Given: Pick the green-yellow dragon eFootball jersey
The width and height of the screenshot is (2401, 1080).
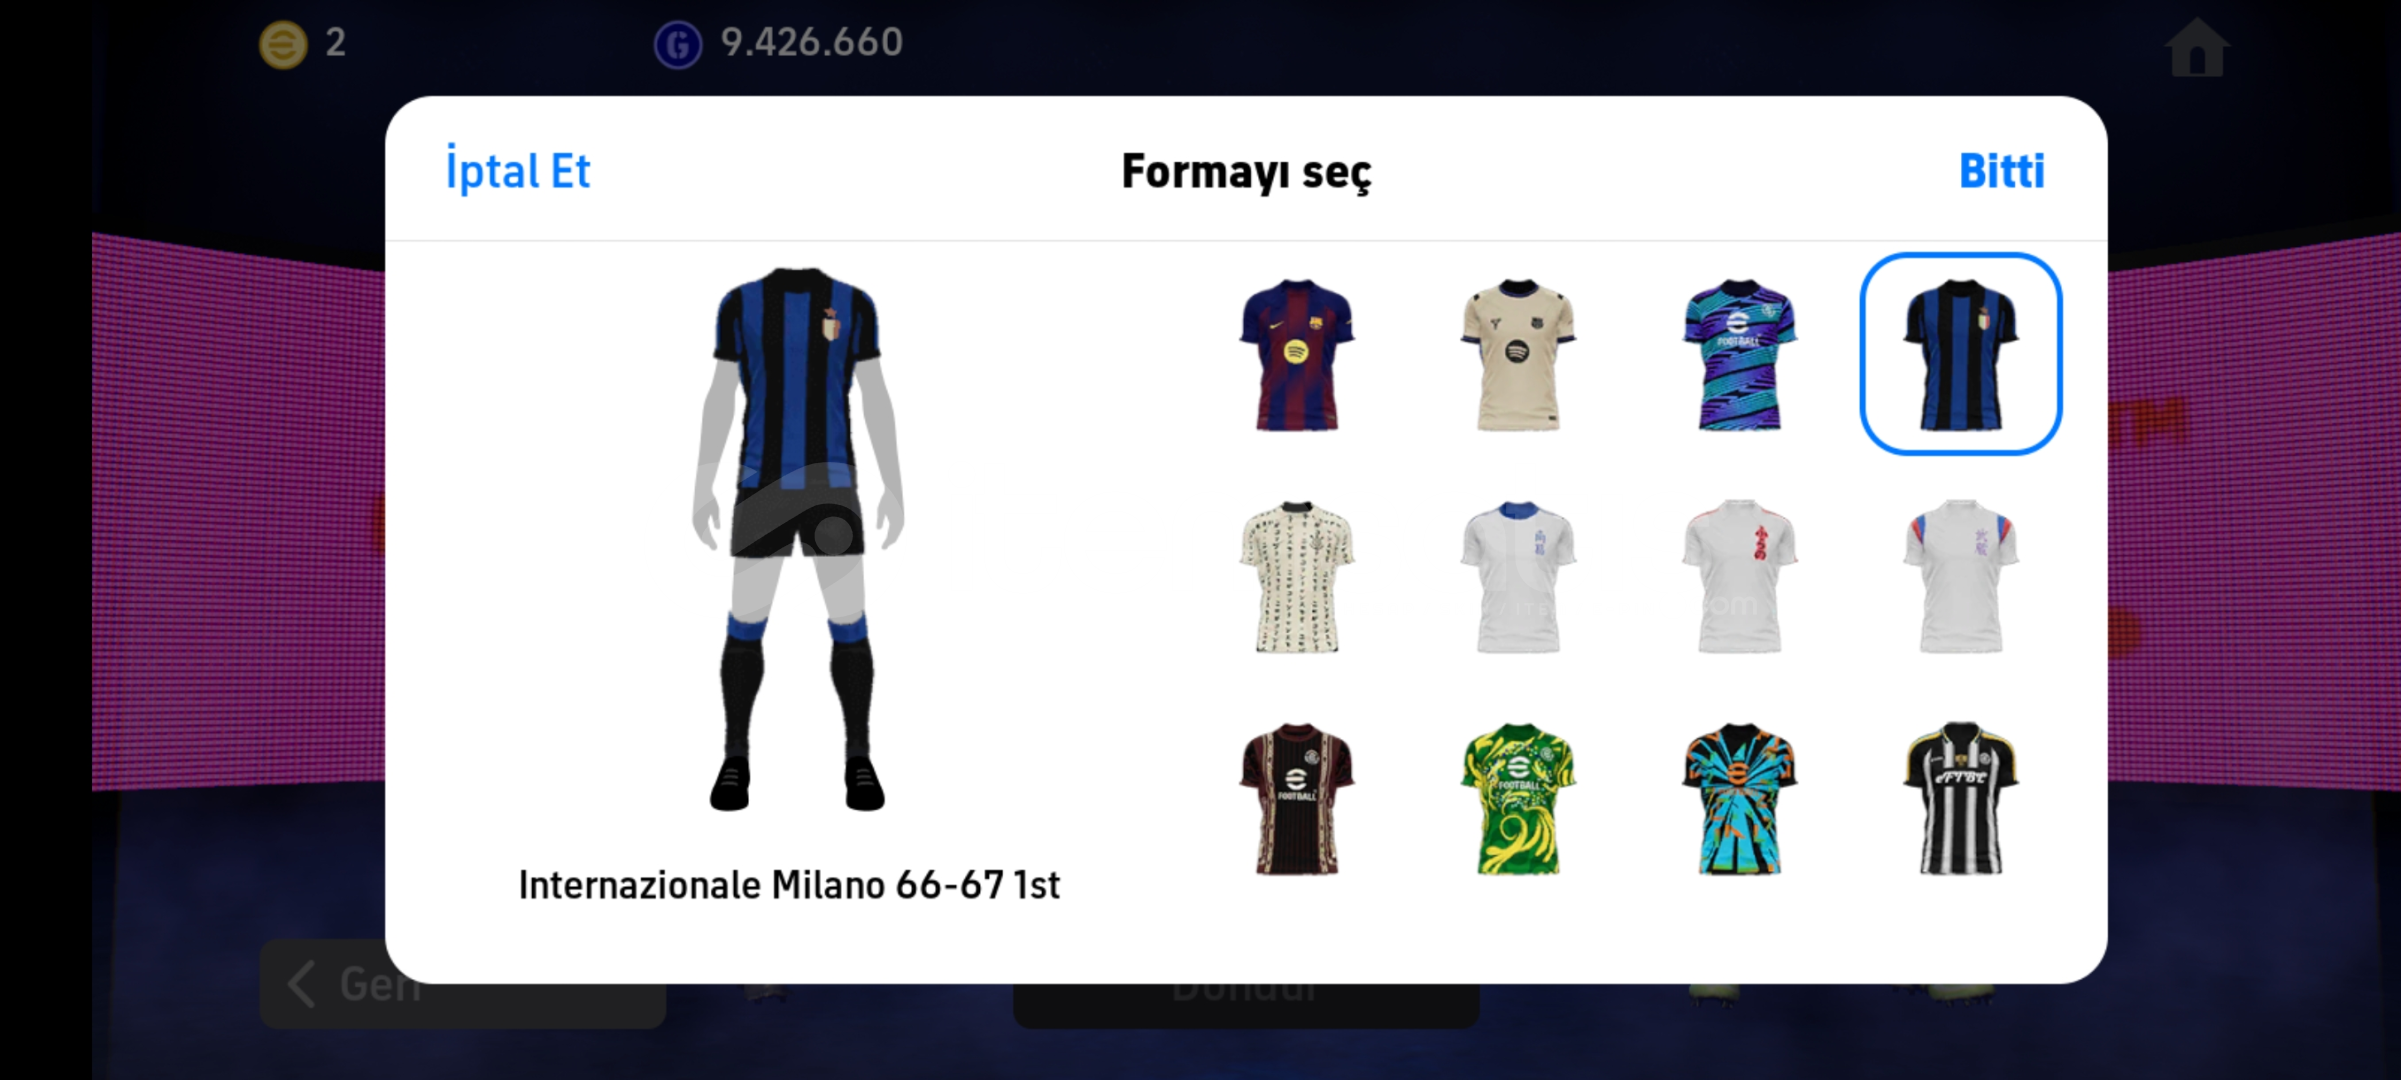Looking at the screenshot, I should tap(1518, 799).
